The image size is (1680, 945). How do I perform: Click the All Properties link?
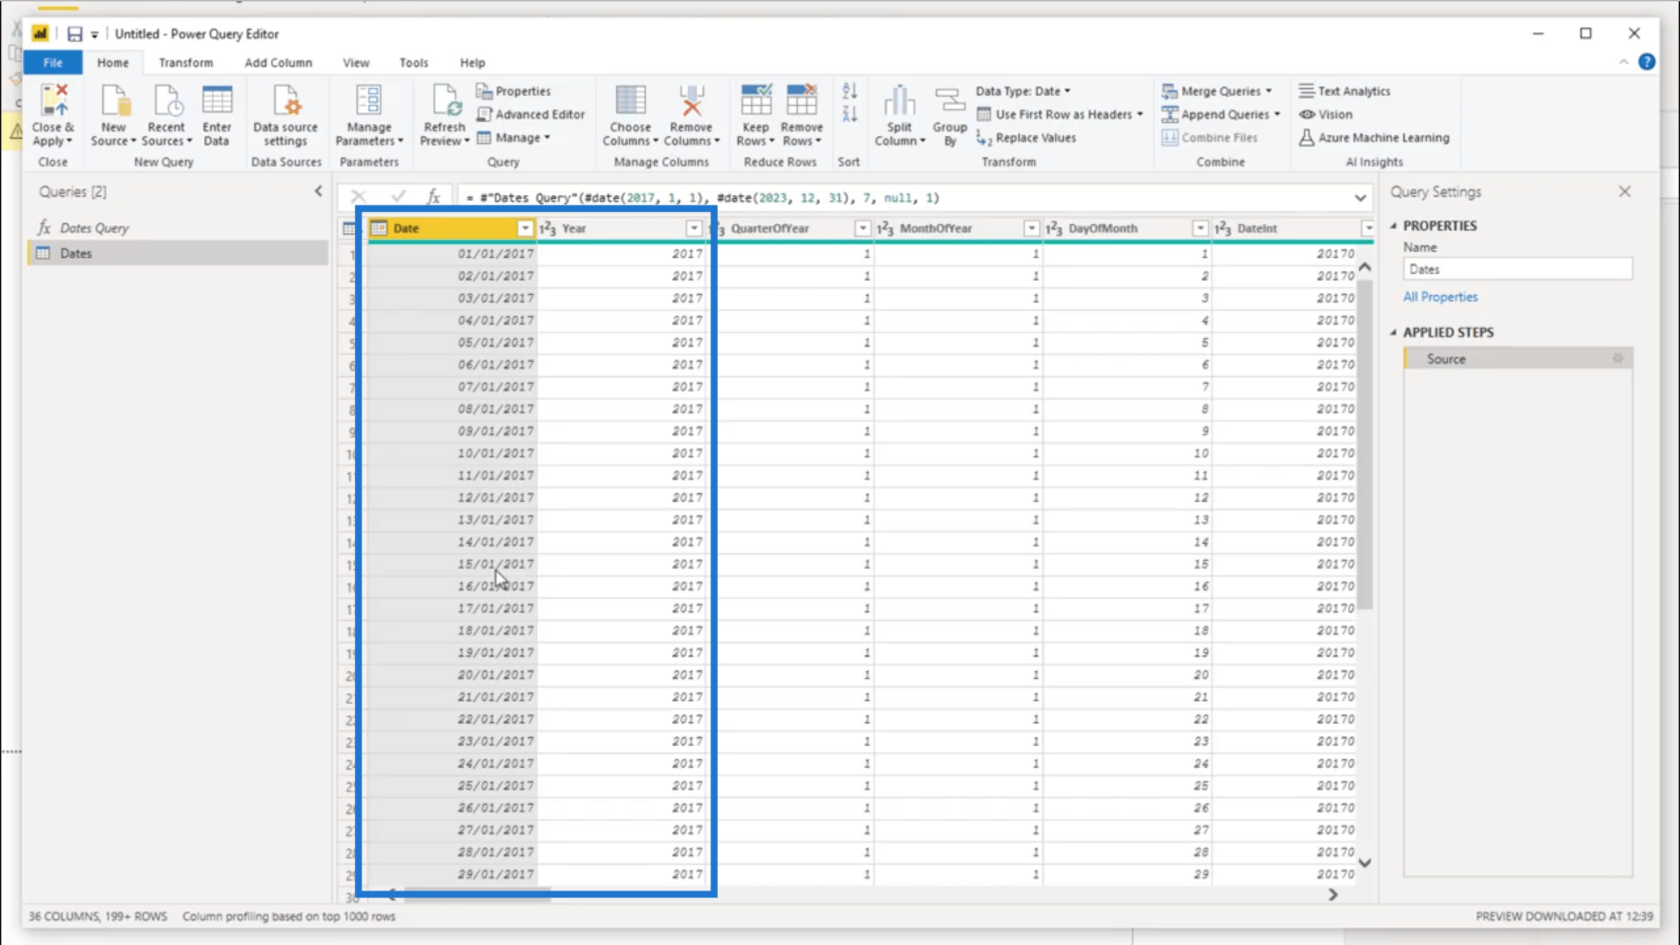pyautogui.click(x=1439, y=297)
